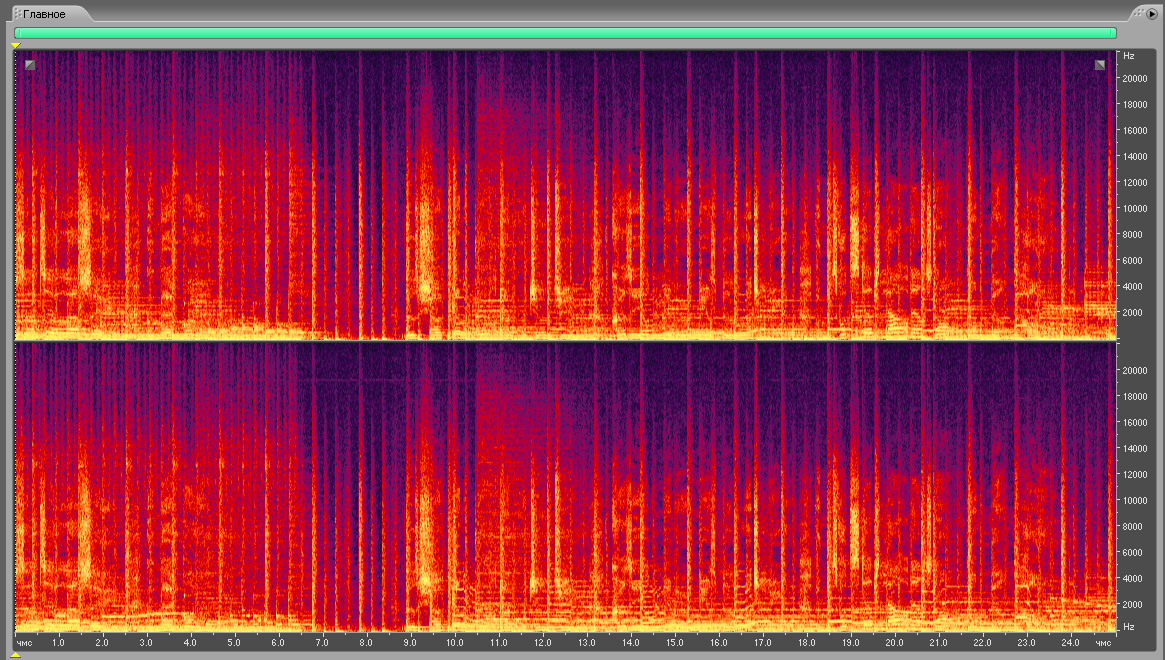
Task: Click the 3.0 mark on the time ruler
Action: (x=146, y=643)
